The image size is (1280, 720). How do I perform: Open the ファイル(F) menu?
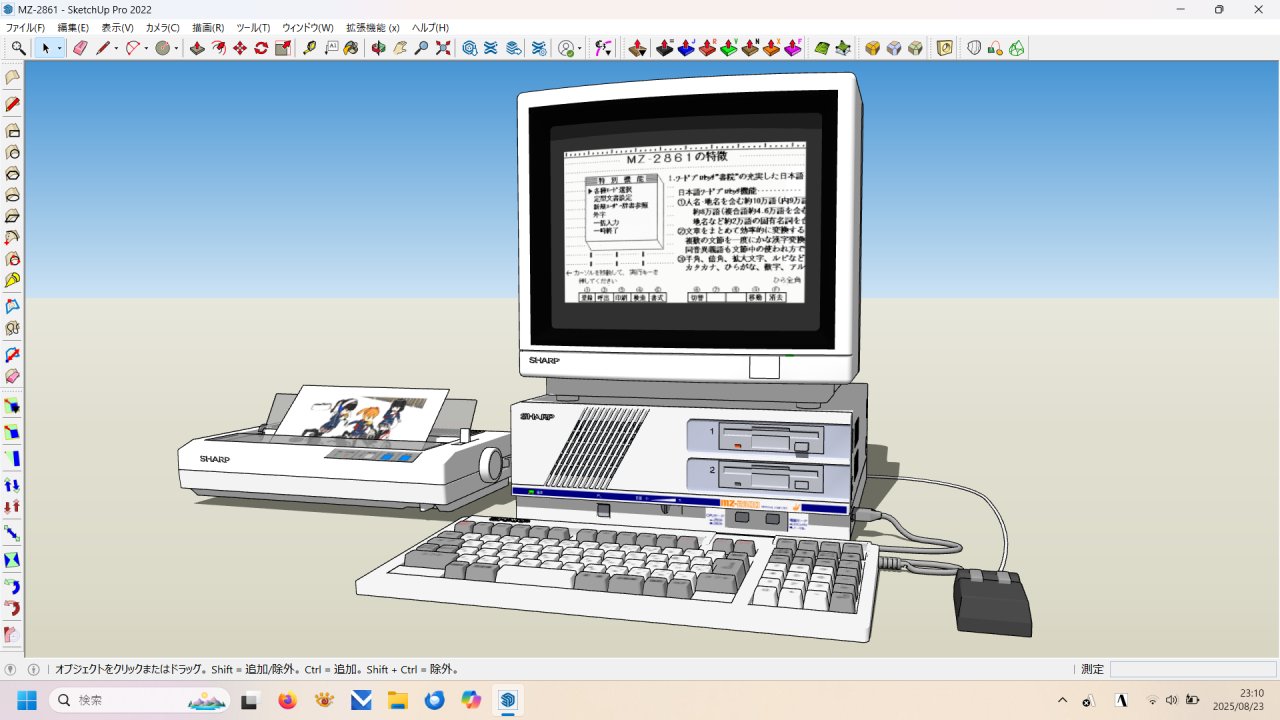click(26, 28)
